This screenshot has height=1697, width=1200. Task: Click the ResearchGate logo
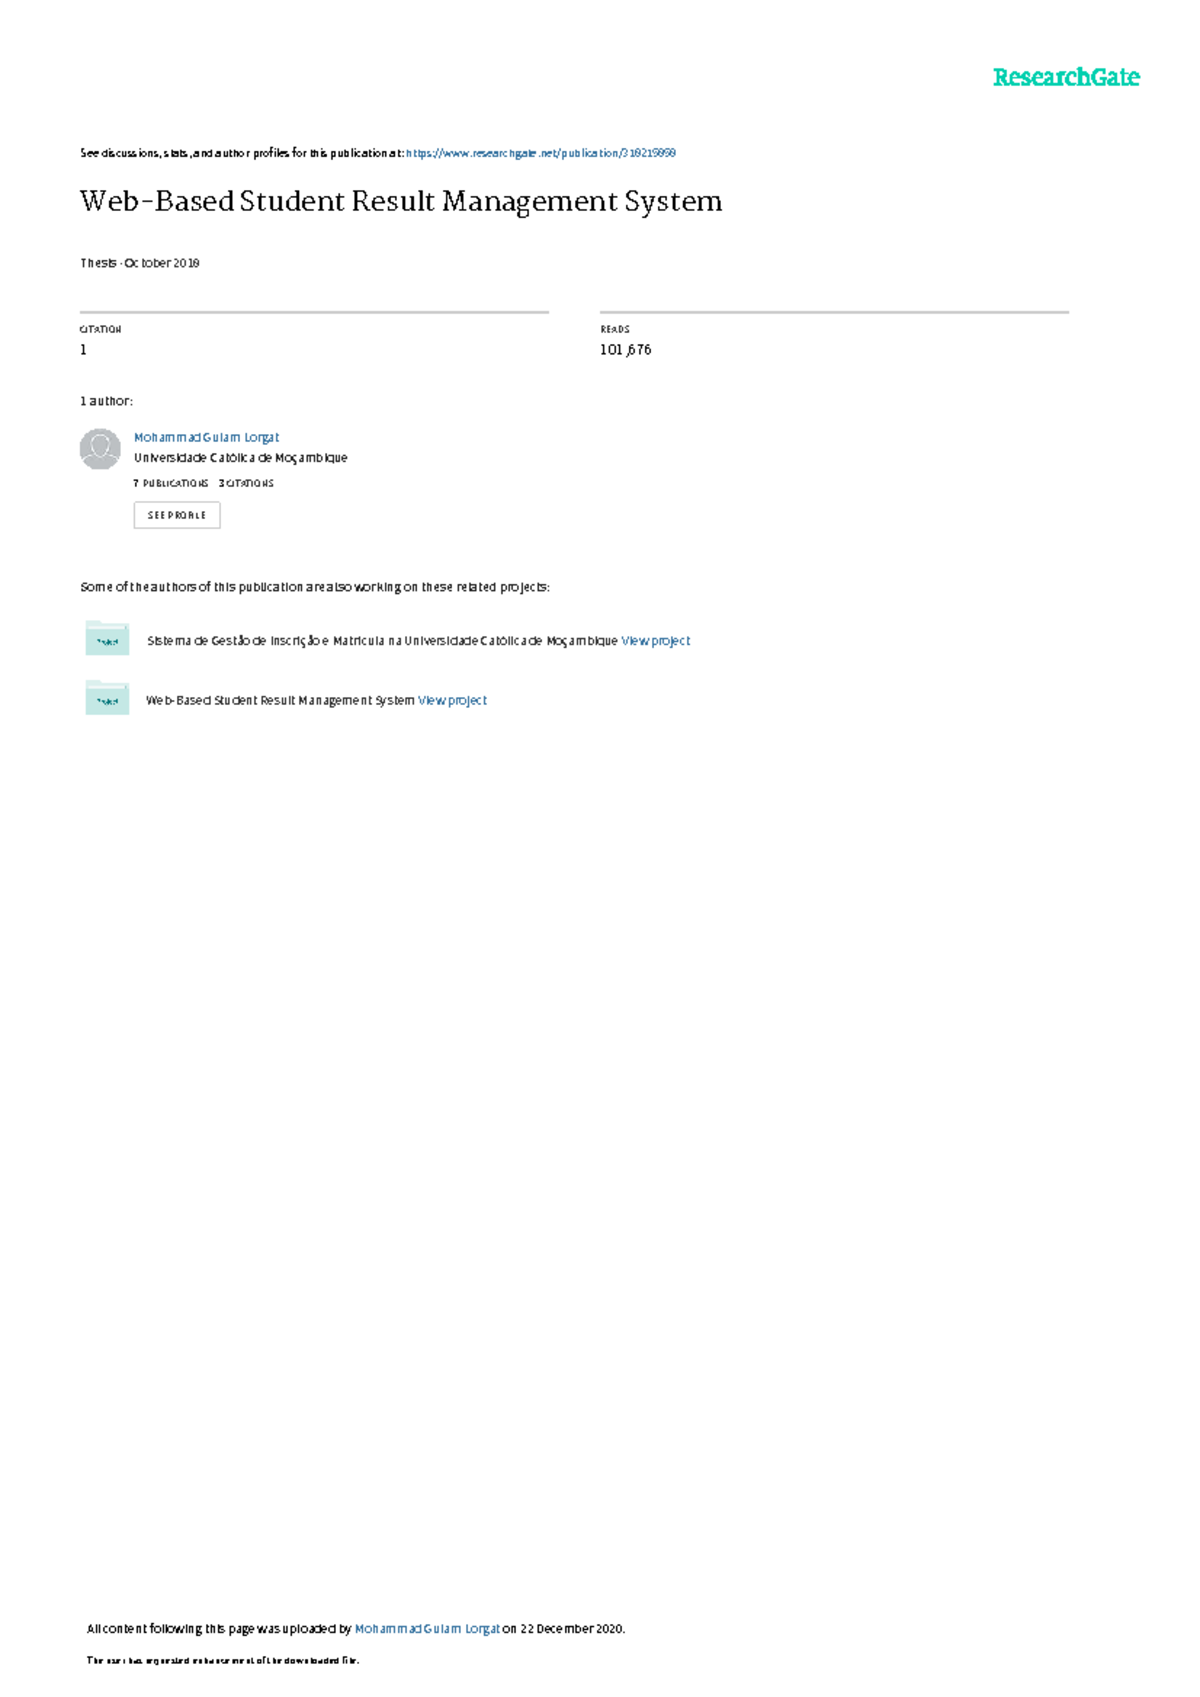pyautogui.click(x=1066, y=78)
